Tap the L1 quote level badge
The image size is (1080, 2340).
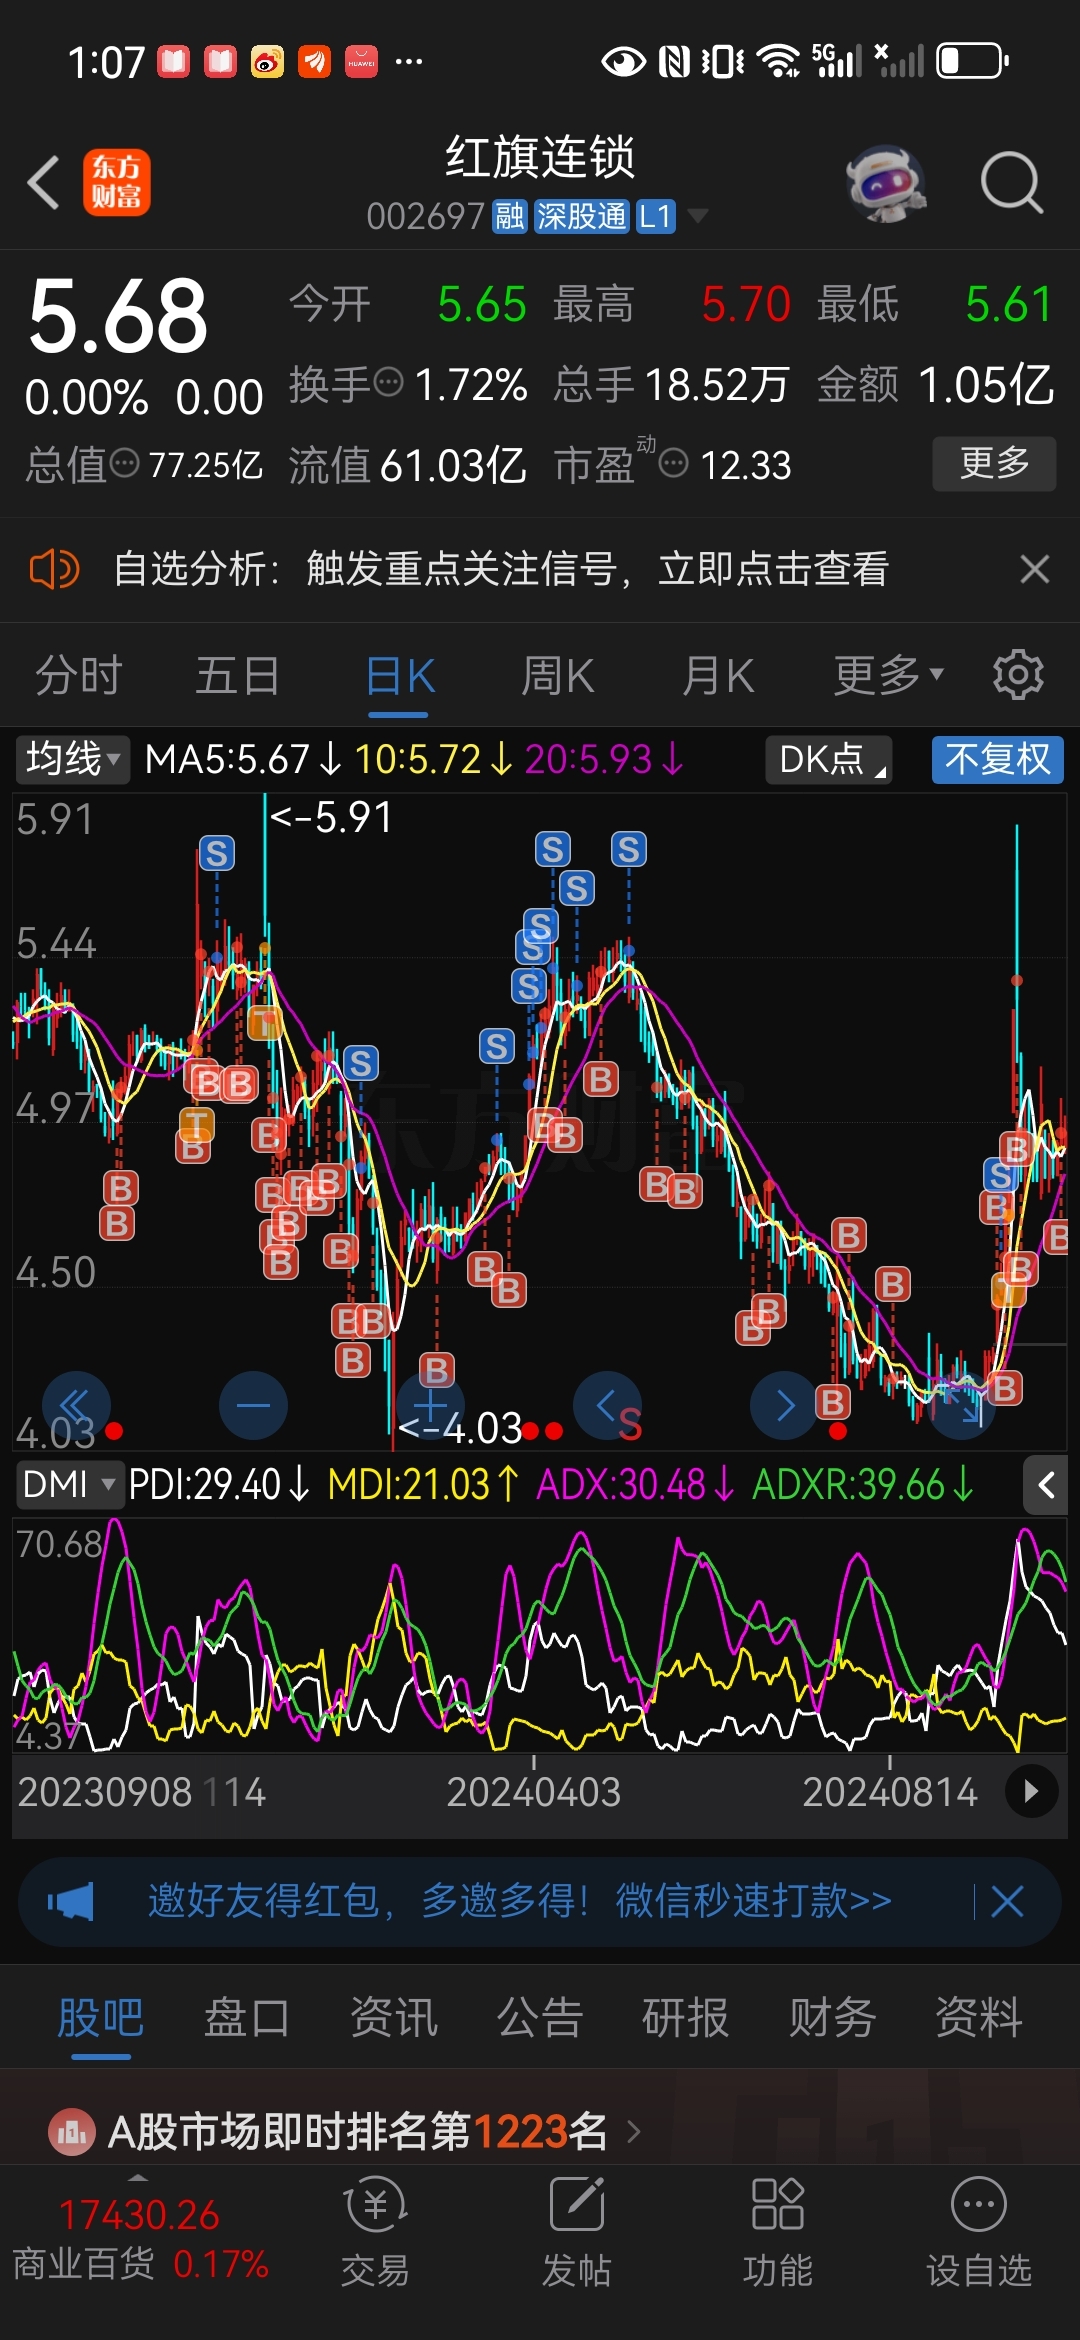coord(656,216)
